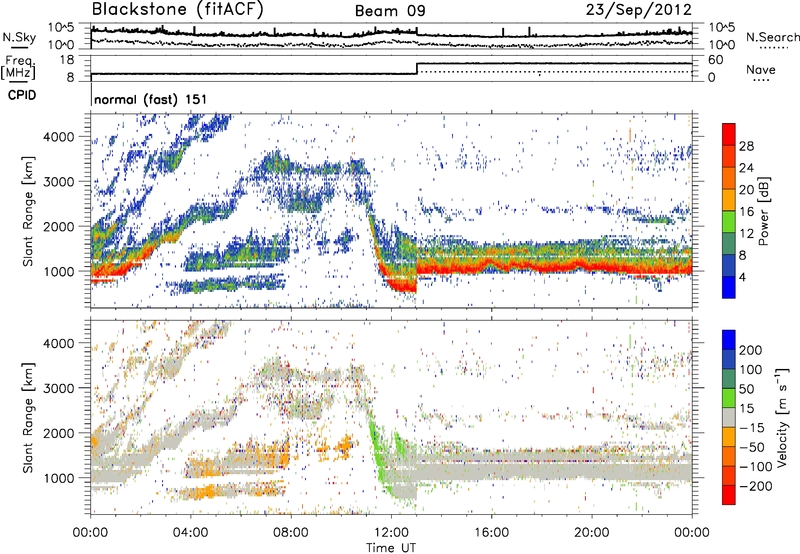Click the 'normal (fast) 151' text
Screen dimensions: 800x554
(151, 99)
